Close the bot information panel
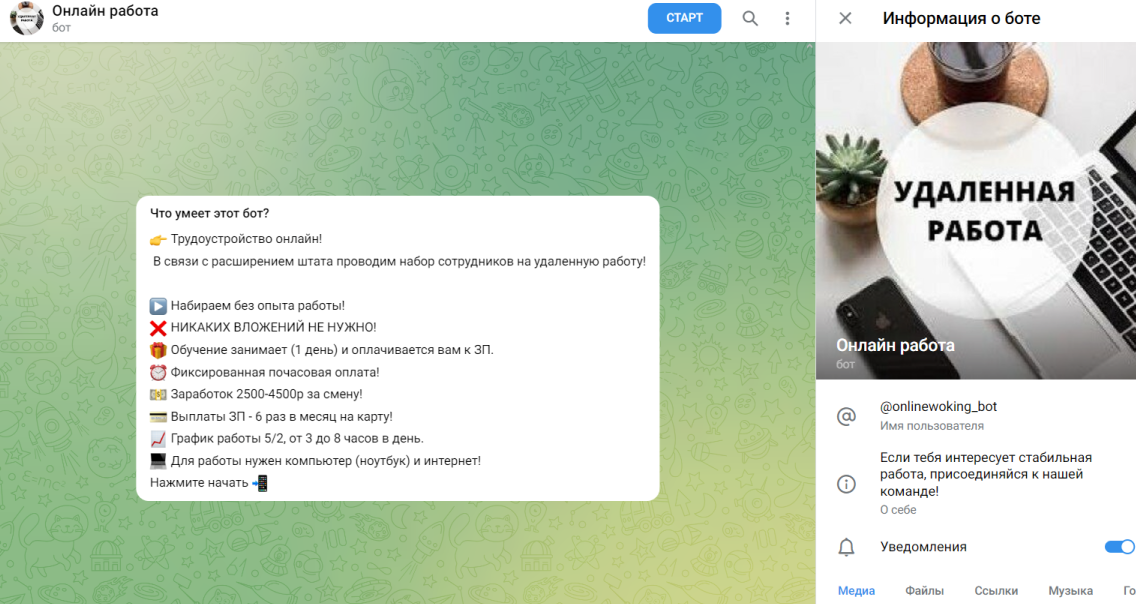Viewport: 1136px width, 604px height. click(x=845, y=18)
